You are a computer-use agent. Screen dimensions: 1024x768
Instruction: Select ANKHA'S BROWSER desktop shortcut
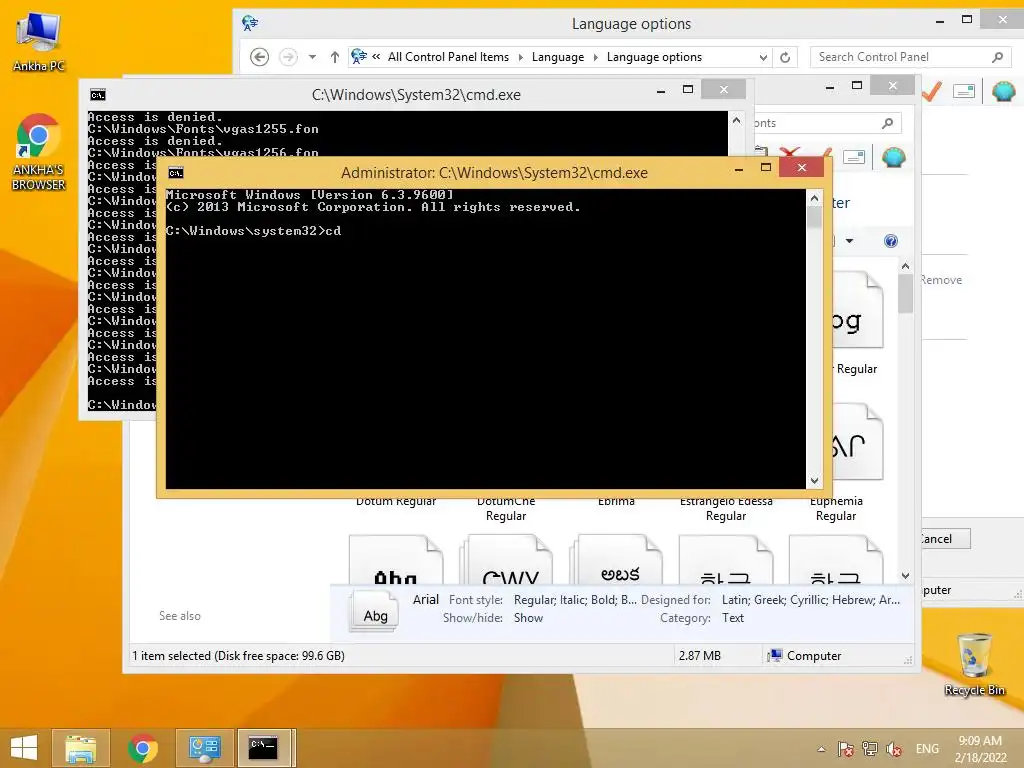pos(39,152)
